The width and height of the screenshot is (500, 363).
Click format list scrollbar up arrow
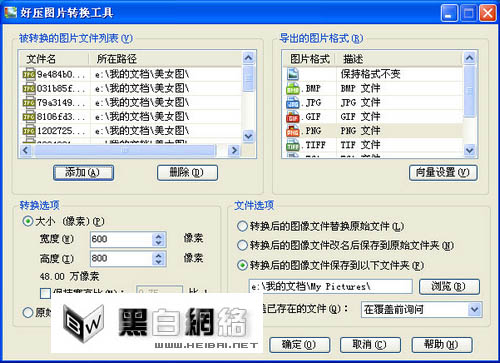point(469,58)
